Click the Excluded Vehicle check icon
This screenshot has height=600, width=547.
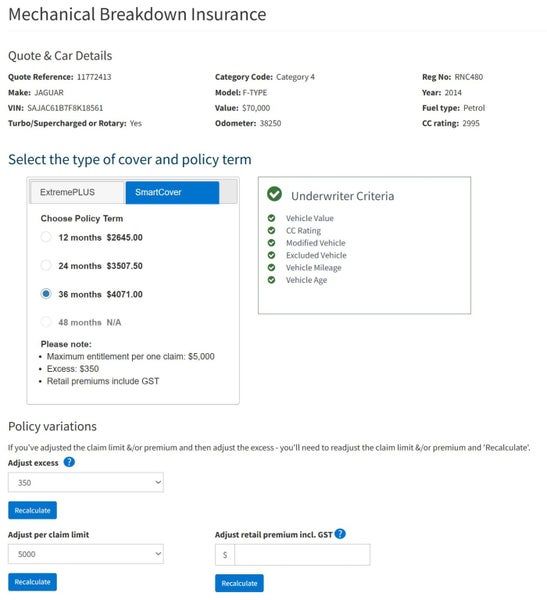pos(271,255)
